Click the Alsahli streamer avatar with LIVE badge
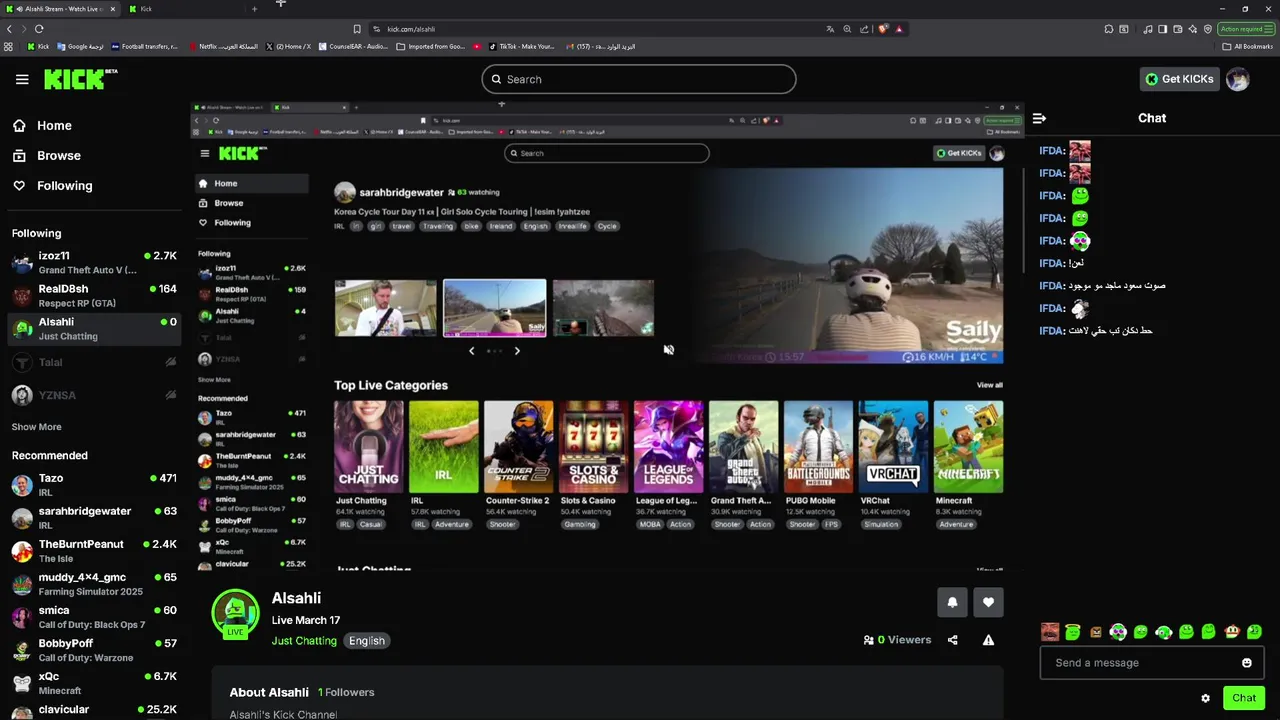Screen dimensions: 1280x720 (x=236, y=614)
